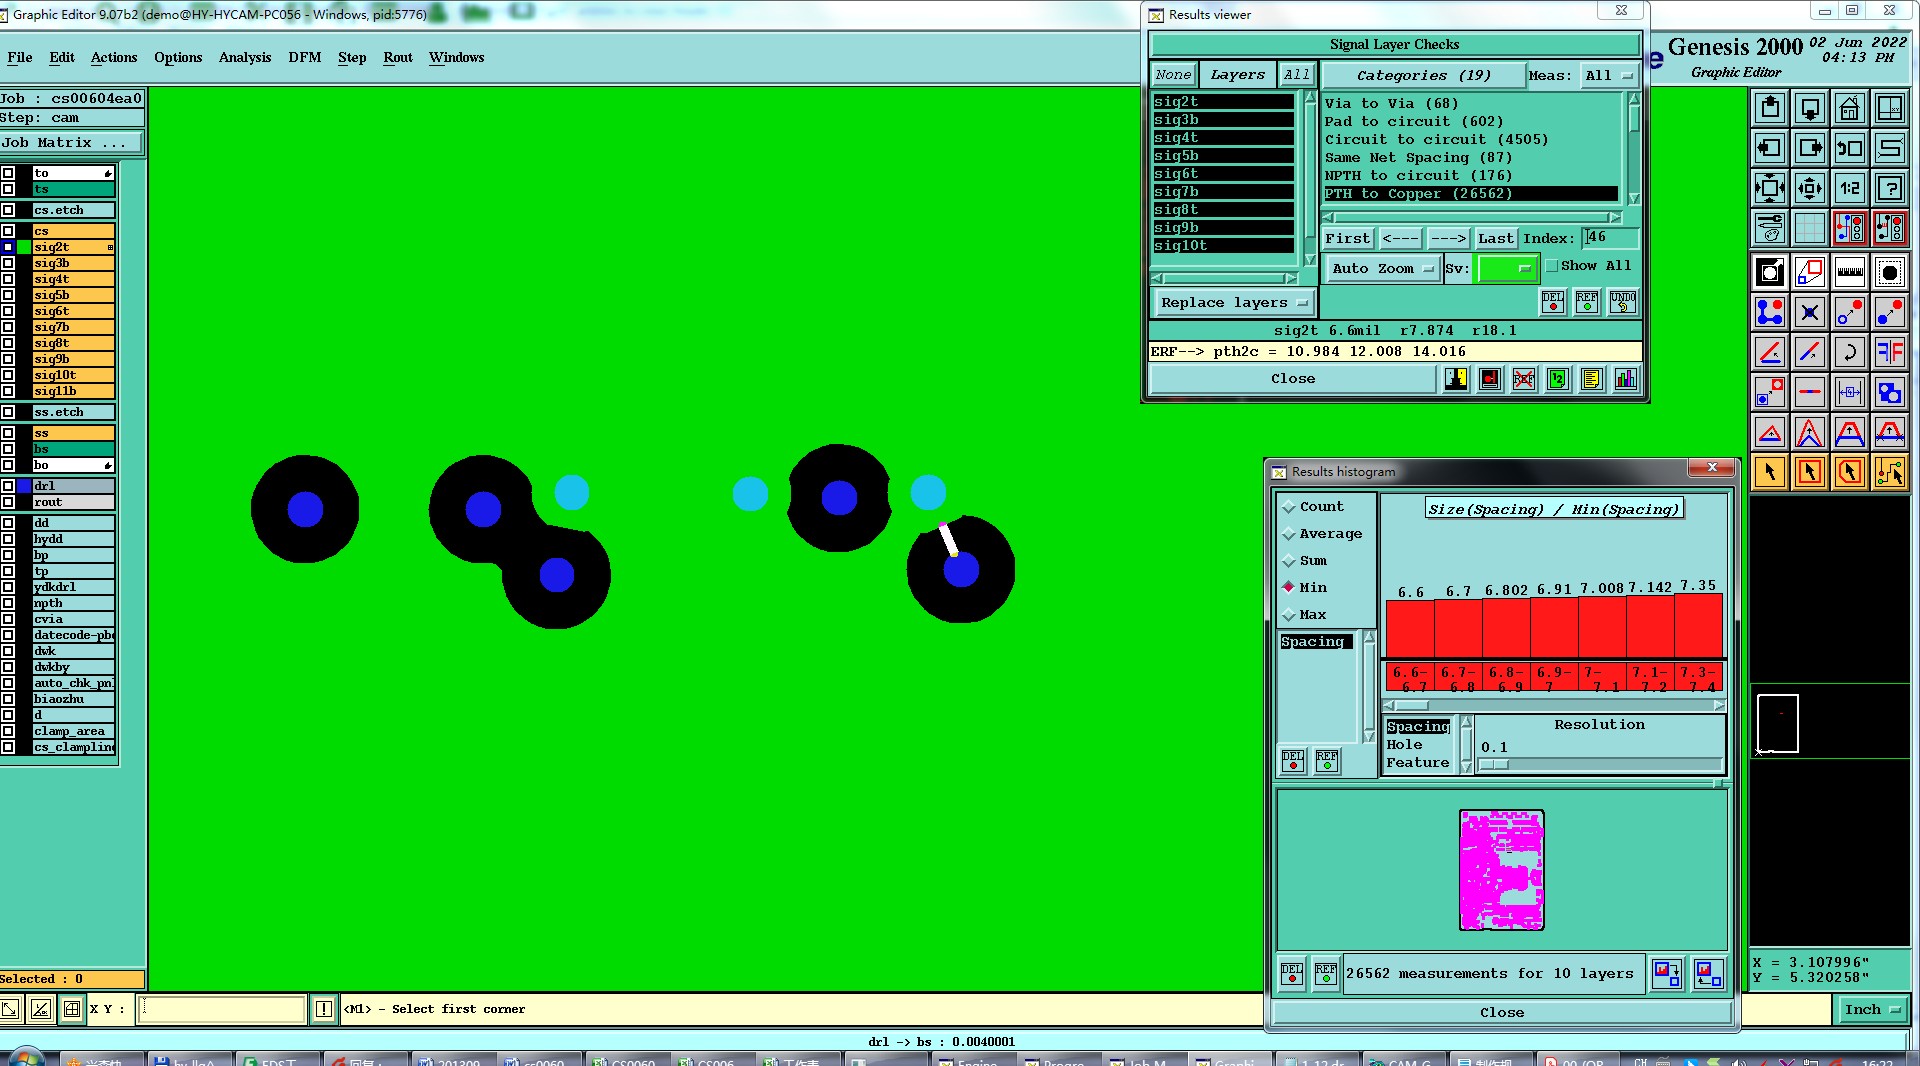Select the Min radio option
Image resolution: width=1920 pixels, height=1066 pixels.
pyautogui.click(x=1289, y=587)
